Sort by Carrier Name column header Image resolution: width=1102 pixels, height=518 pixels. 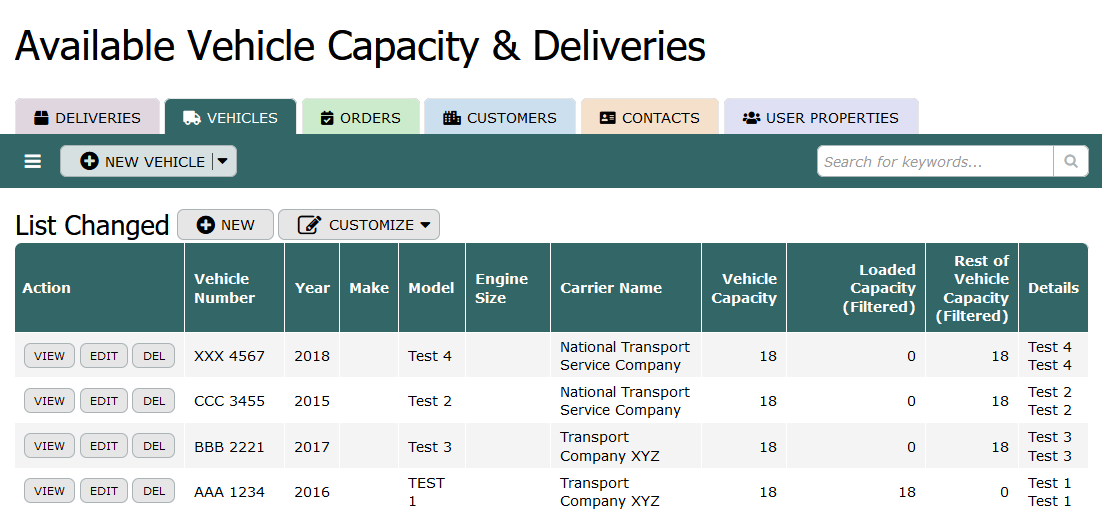[611, 288]
